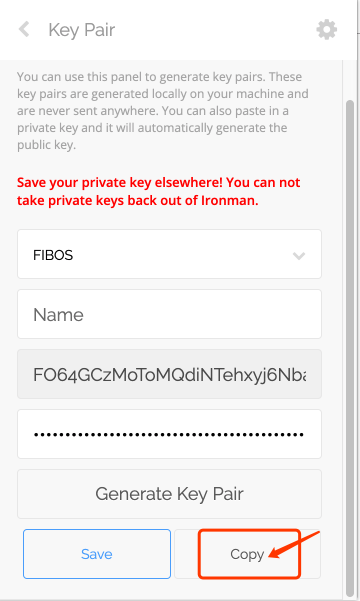Click the public key field starting with FO64GCz
The height and width of the screenshot is (601, 360).
point(169,374)
